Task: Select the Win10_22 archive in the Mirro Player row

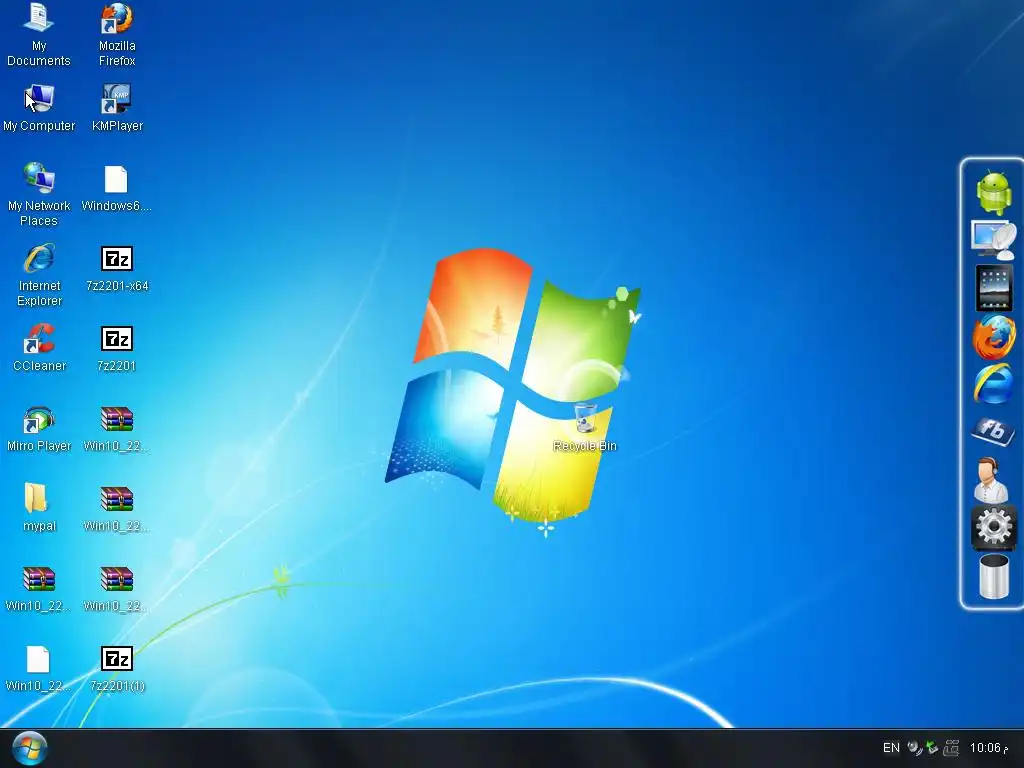Action: 116,428
